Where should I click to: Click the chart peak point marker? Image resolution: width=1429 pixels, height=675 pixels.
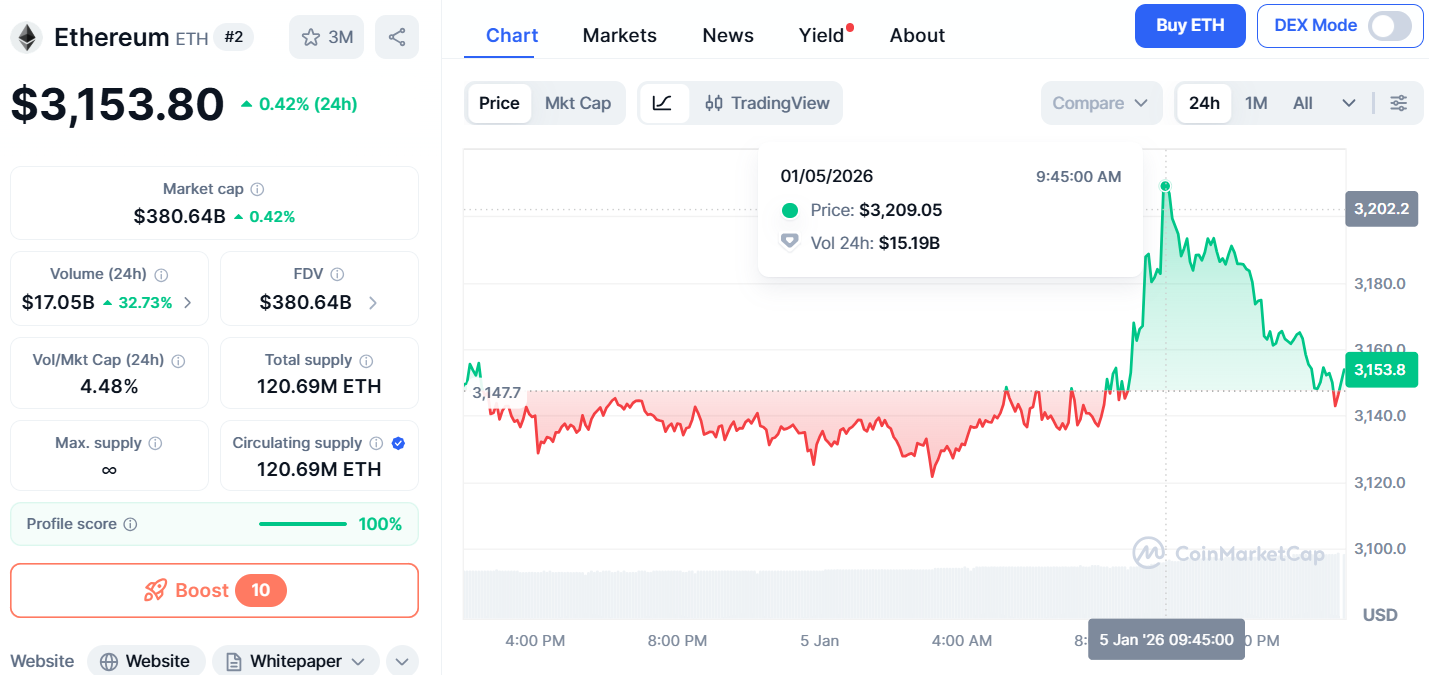(1166, 186)
